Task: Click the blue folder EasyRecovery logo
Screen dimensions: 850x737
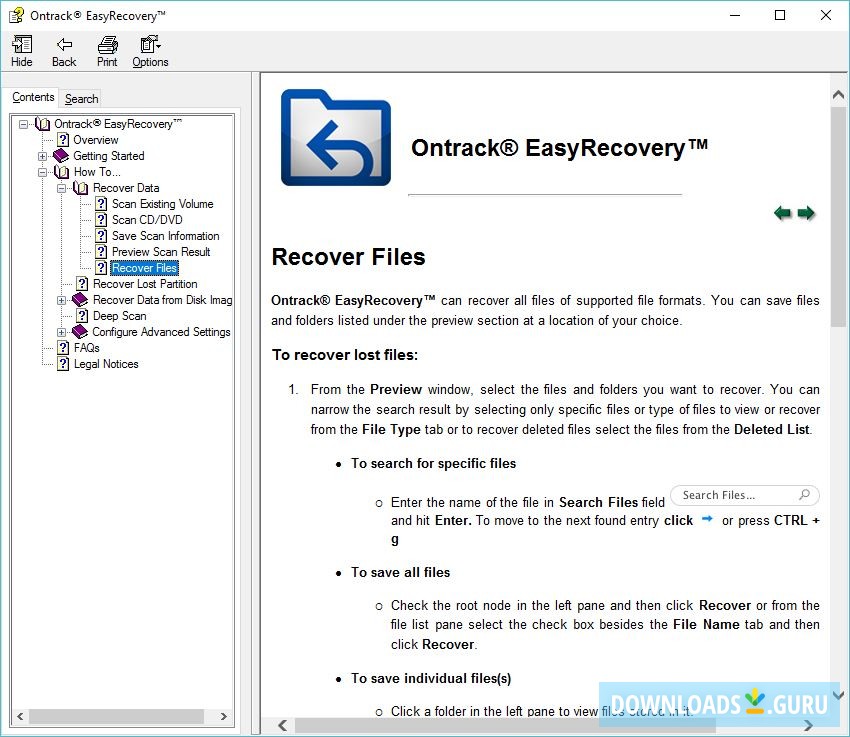Action: 336,138
